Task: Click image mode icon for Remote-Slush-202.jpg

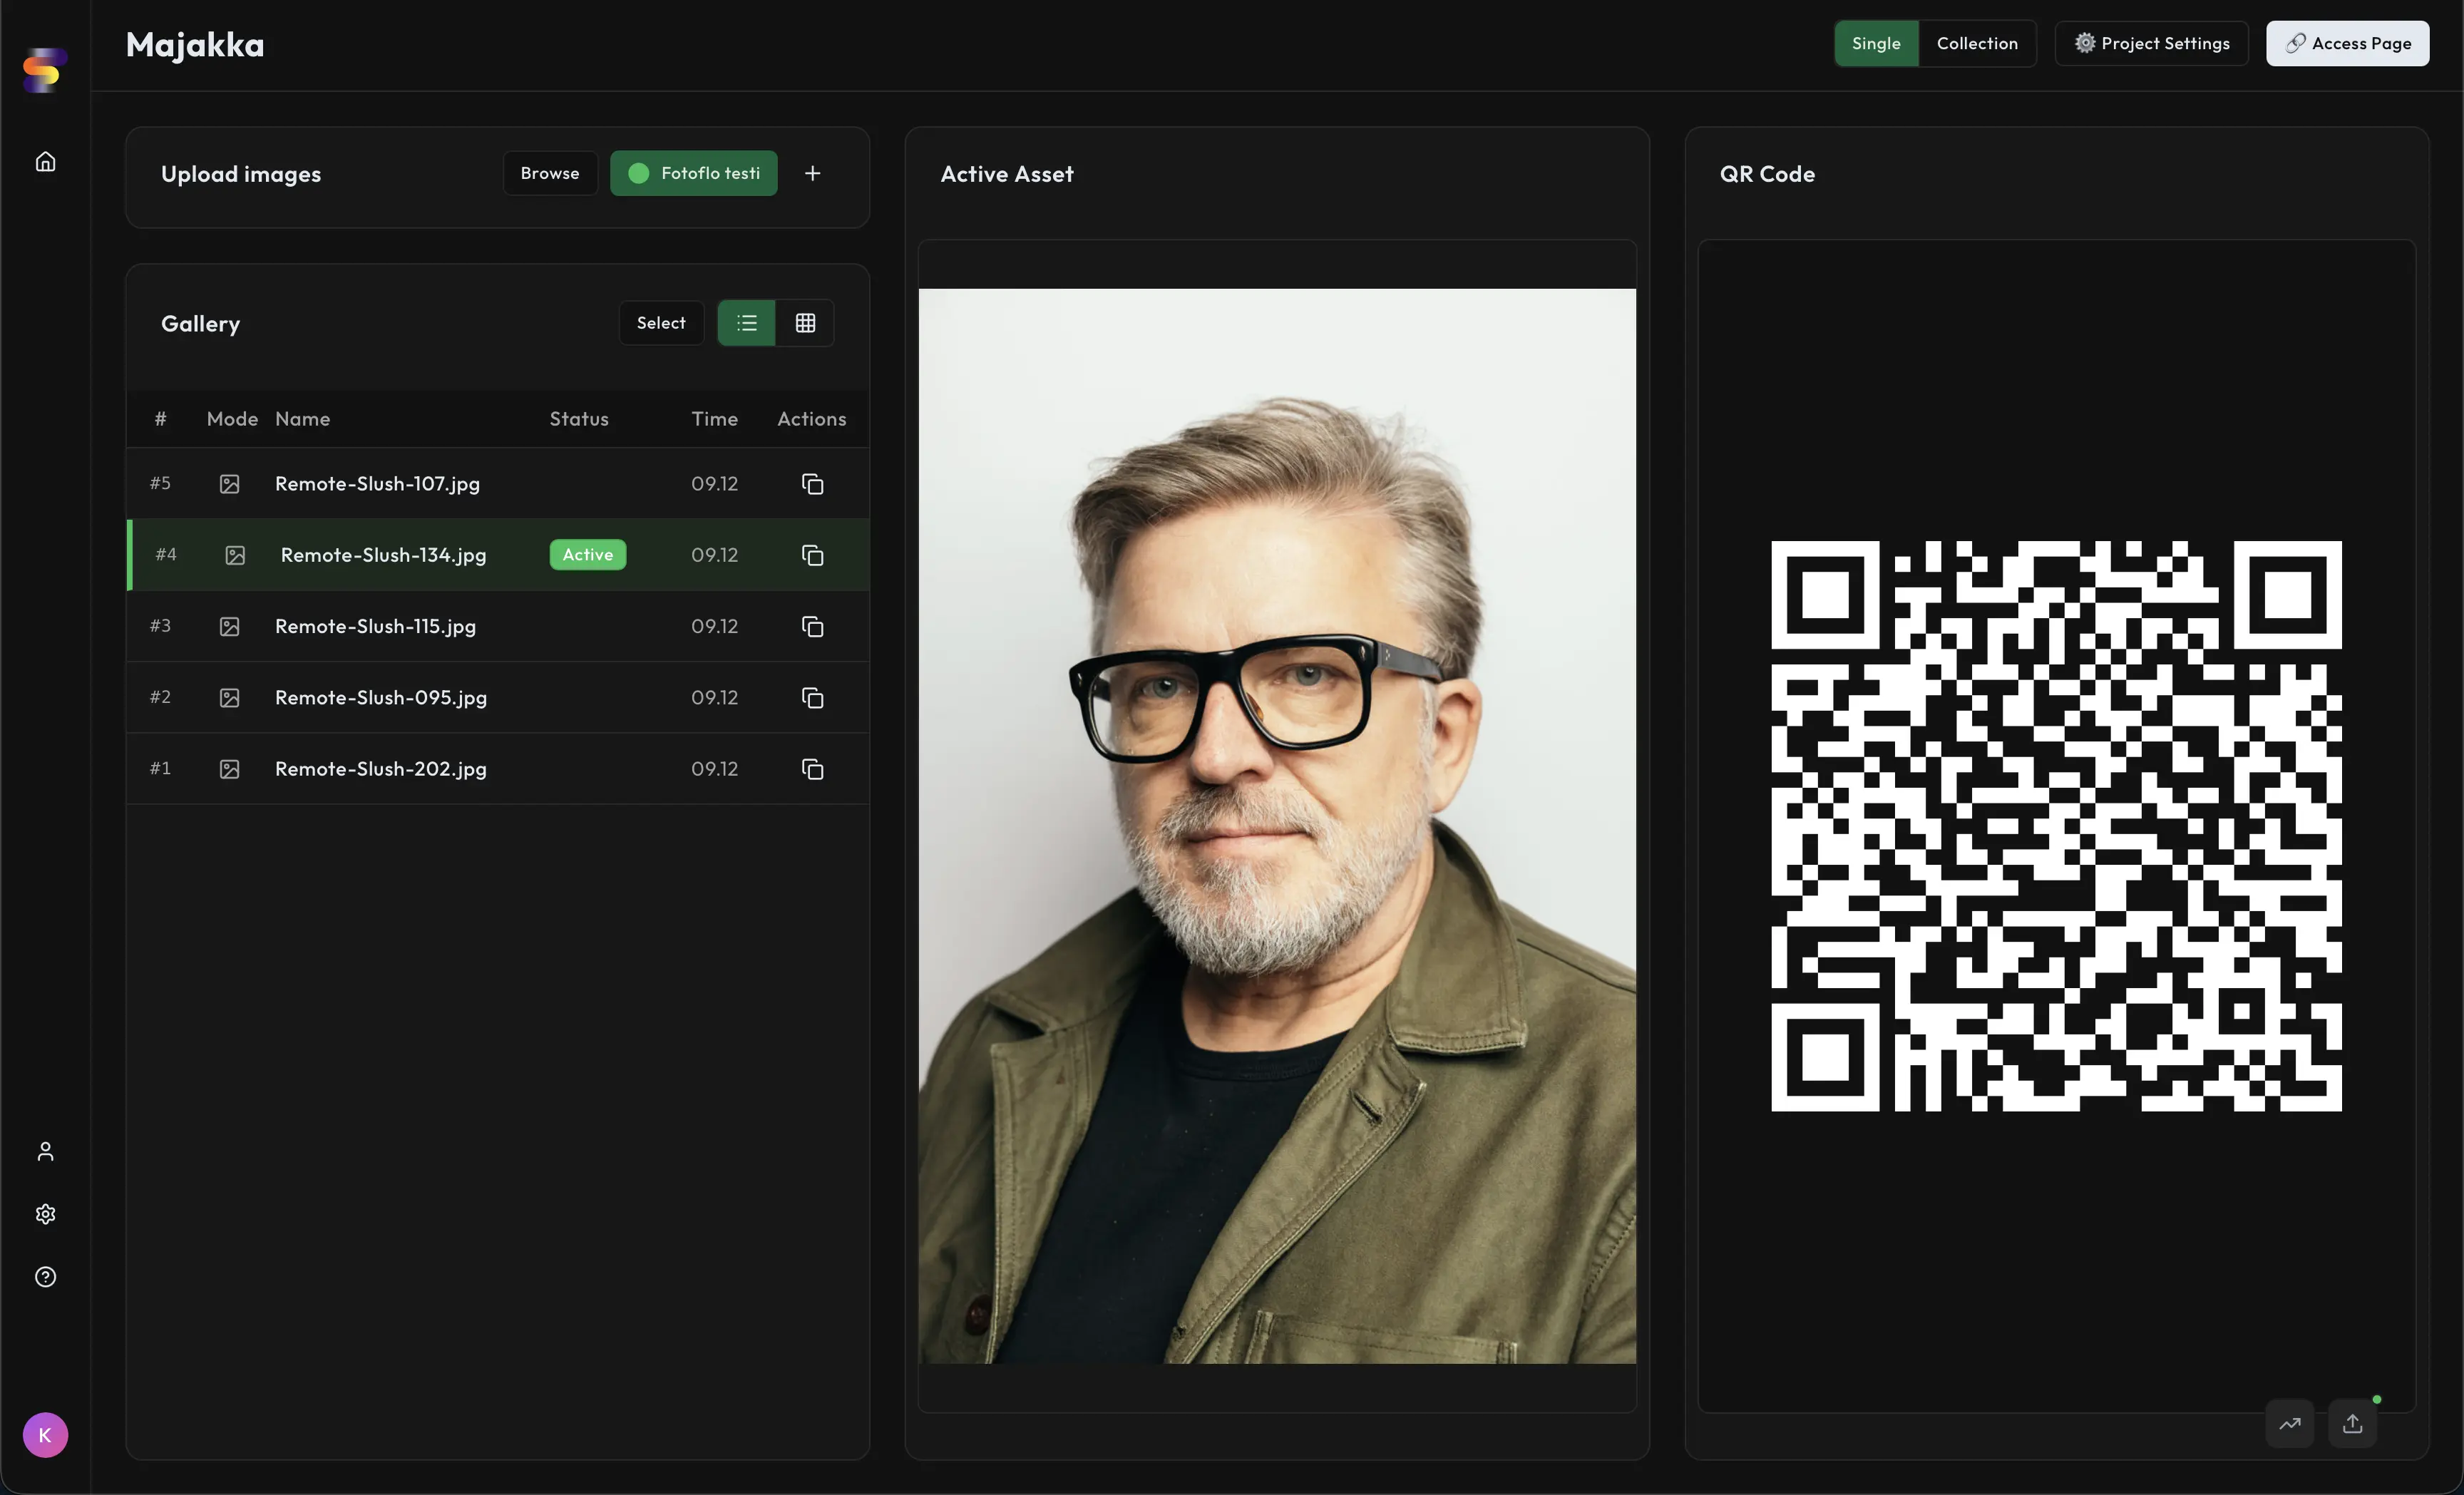Action: (229, 769)
